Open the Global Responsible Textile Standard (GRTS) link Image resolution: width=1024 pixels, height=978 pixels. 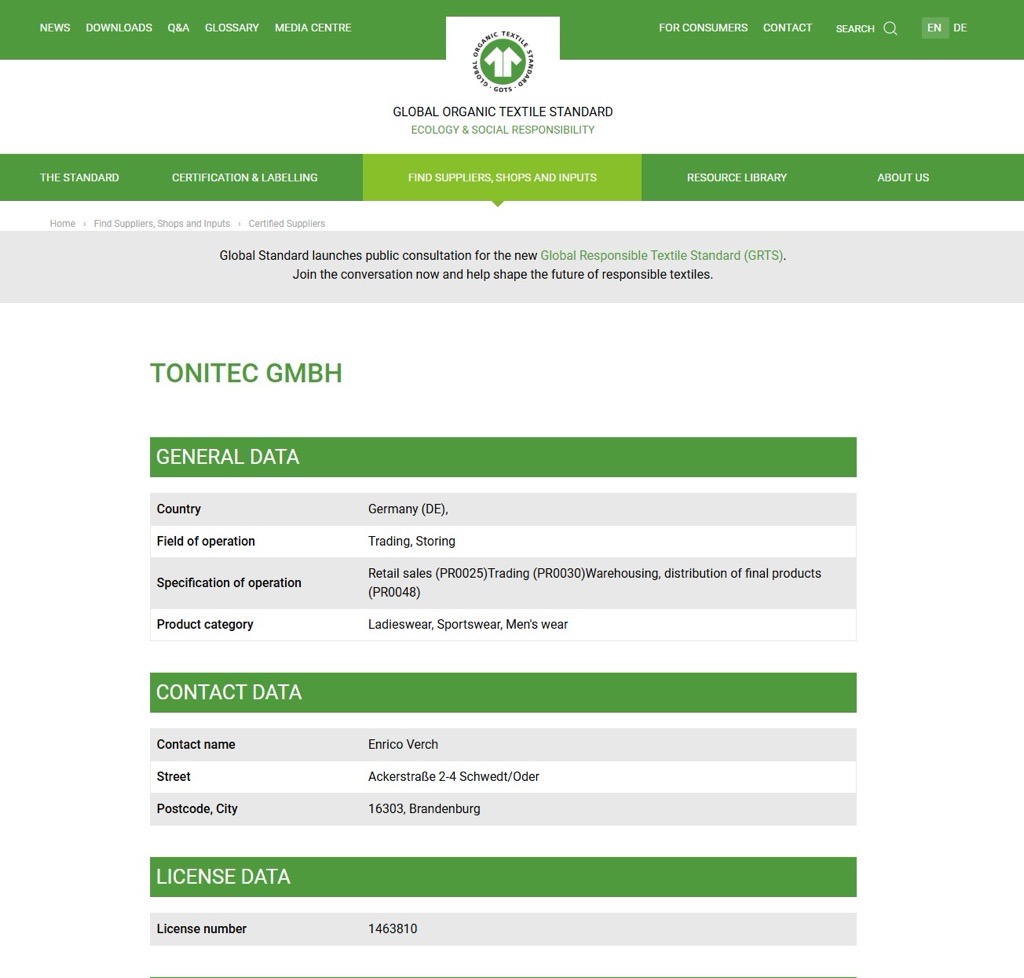click(662, 255)
